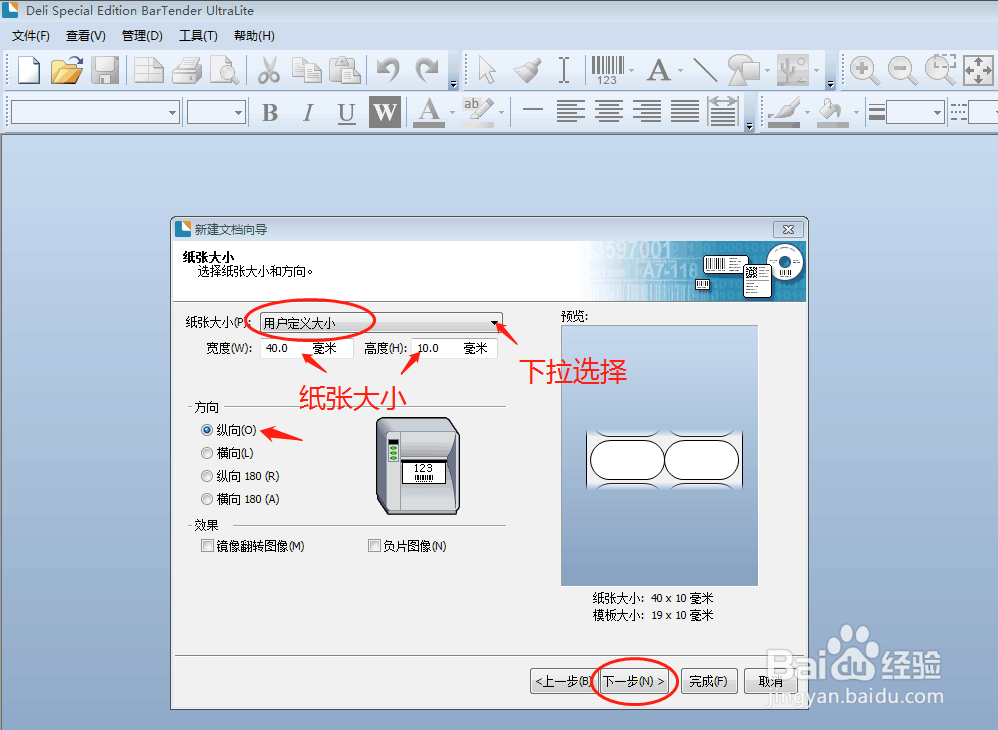Select the text cursor I-beam tool
998x730 pixels.
[x=564, y=70]
